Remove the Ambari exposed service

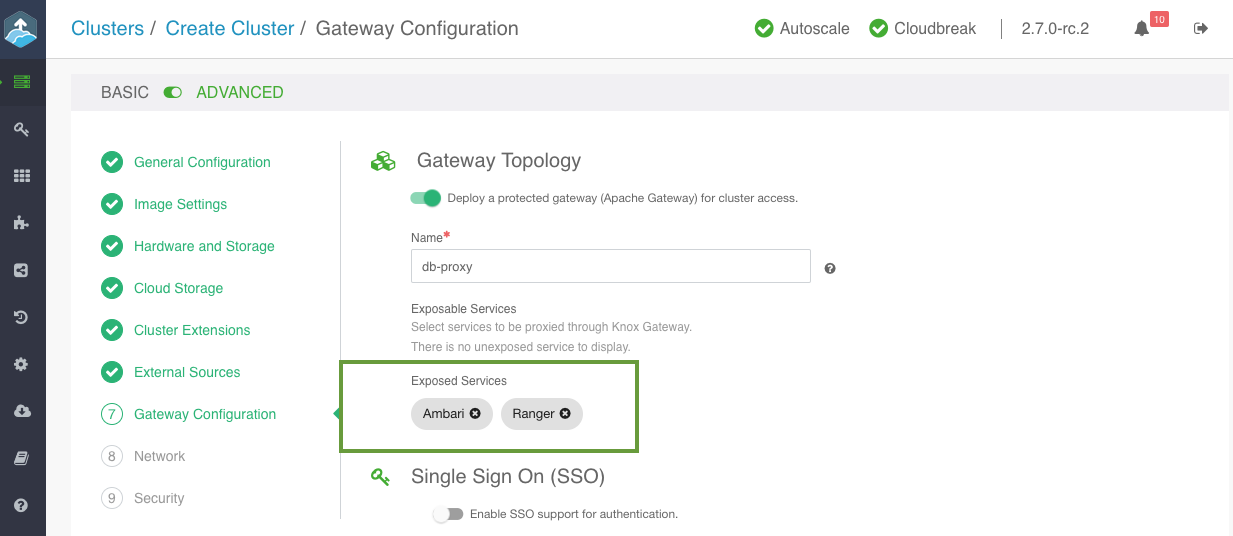point(475,413)
